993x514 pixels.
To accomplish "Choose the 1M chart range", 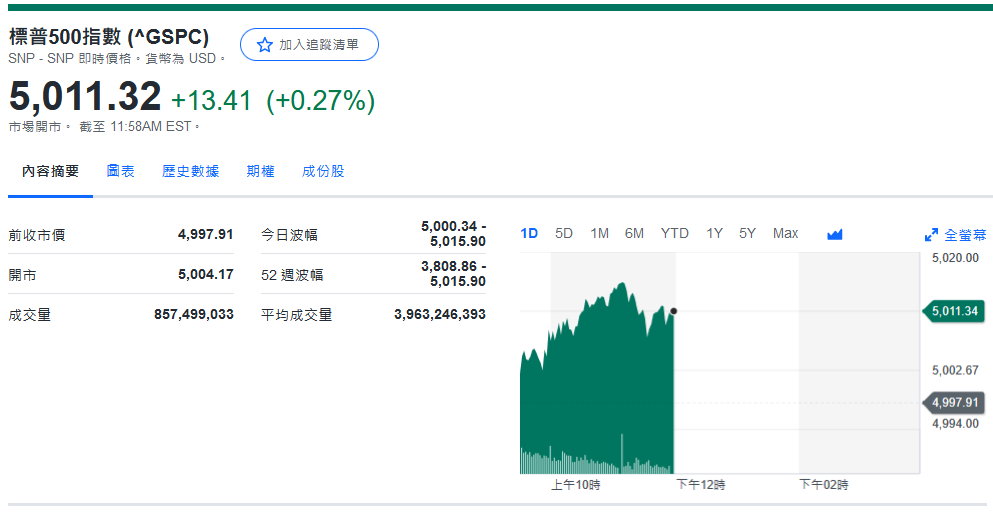I will (599, 233).
